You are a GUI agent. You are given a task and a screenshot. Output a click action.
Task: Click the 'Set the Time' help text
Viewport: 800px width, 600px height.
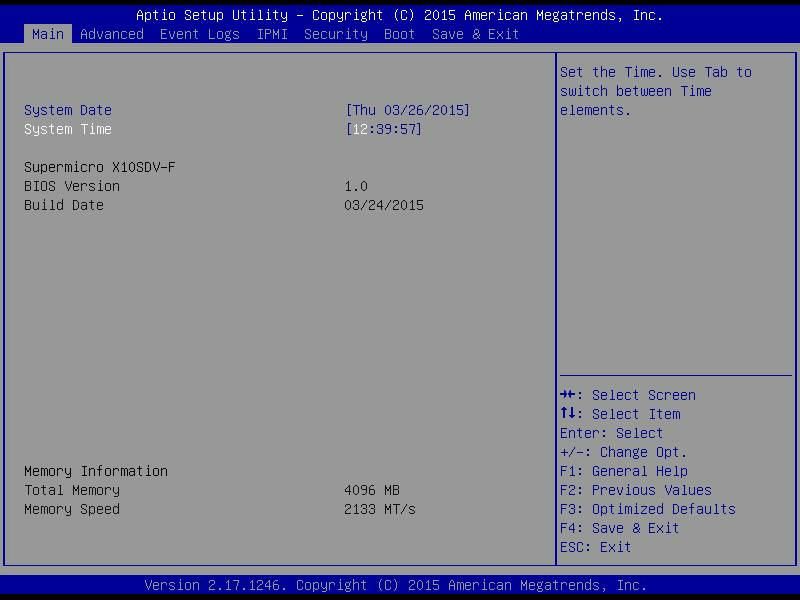point(656,91)
